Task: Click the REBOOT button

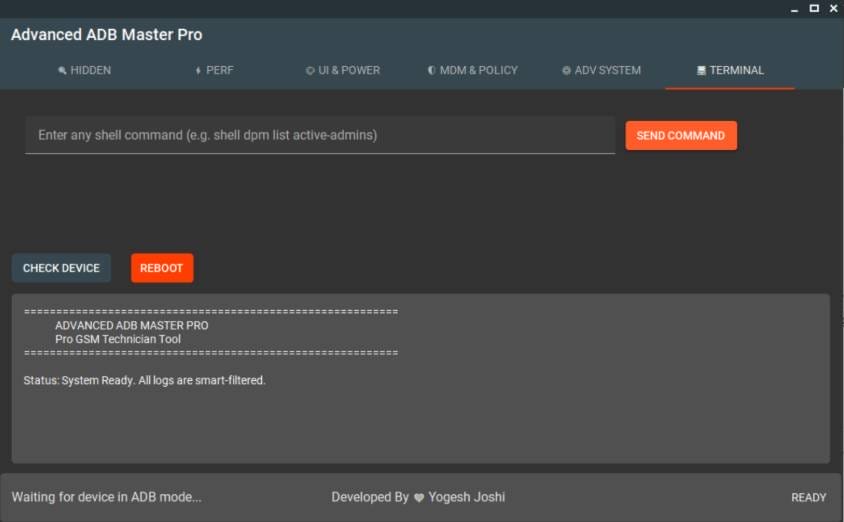Action: coord(161,268)
